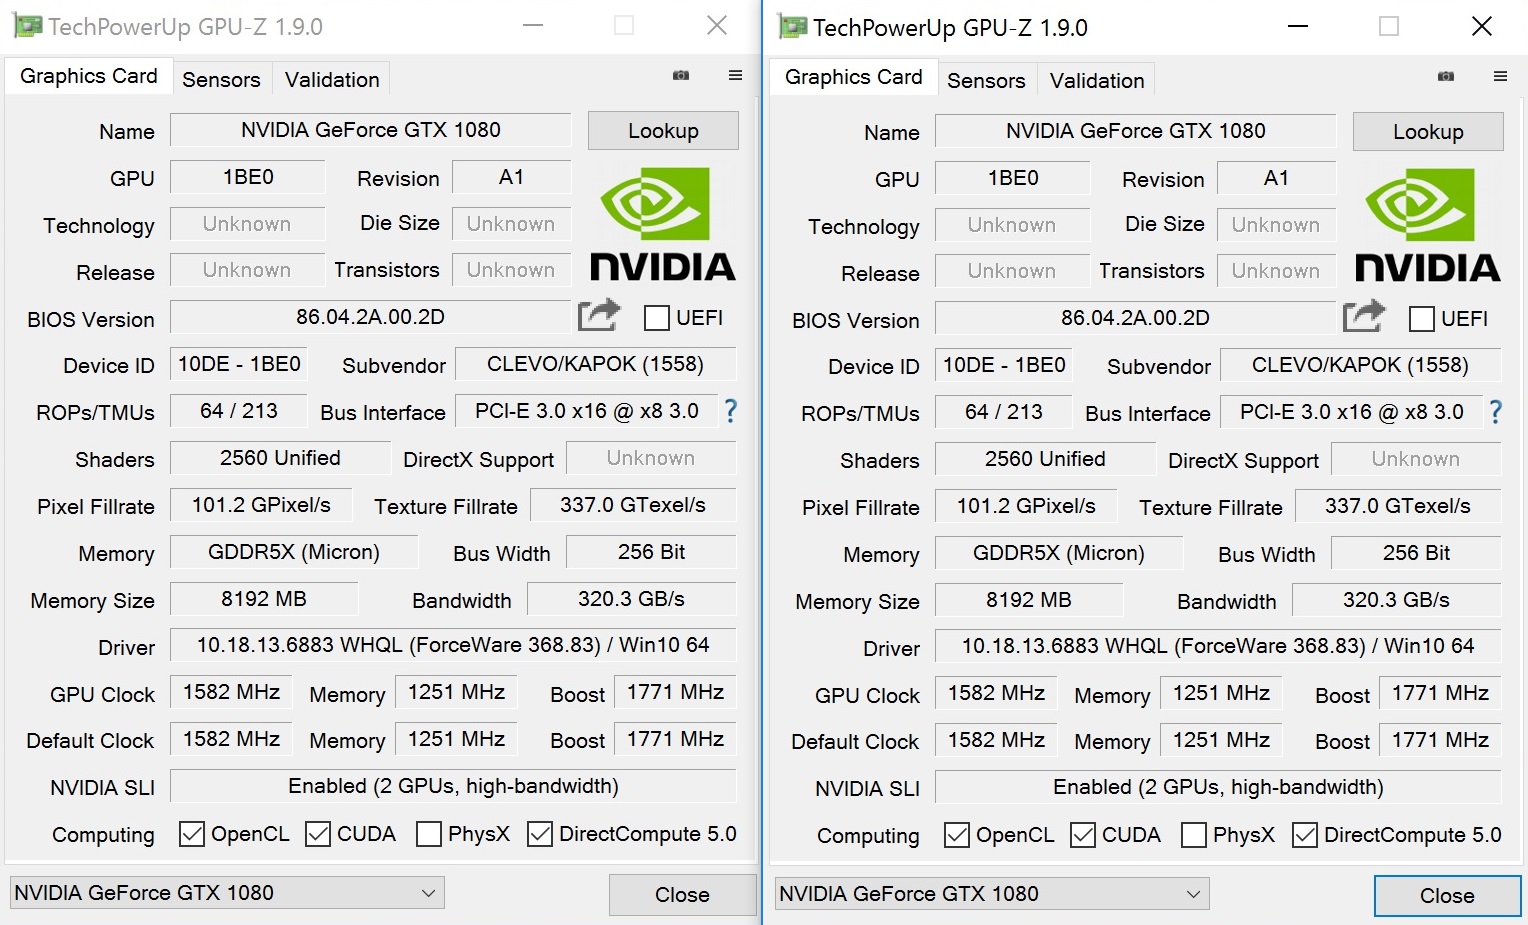Open the hamburger menu in left GPU-Z window
The width and height of the screenshot is (1528, 925).
(735, 75)
